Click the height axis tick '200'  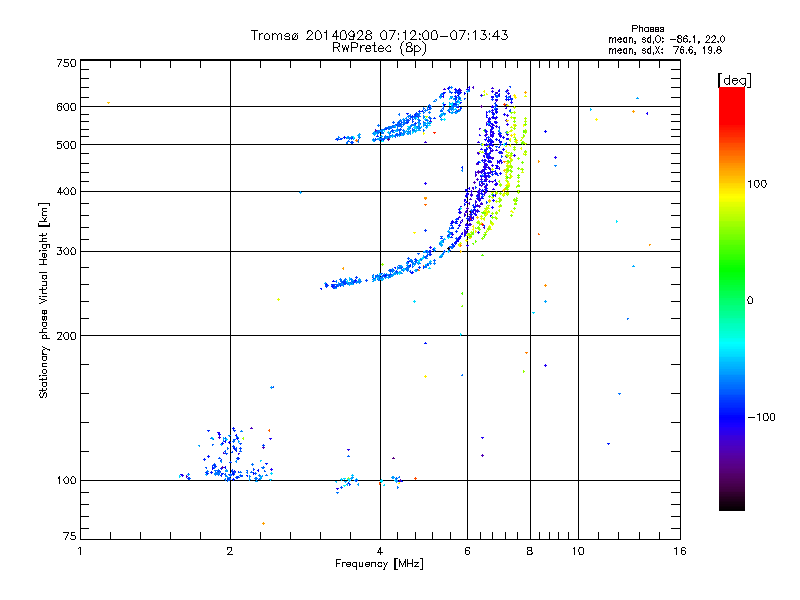pyautogui.click(x=66, y=336)
